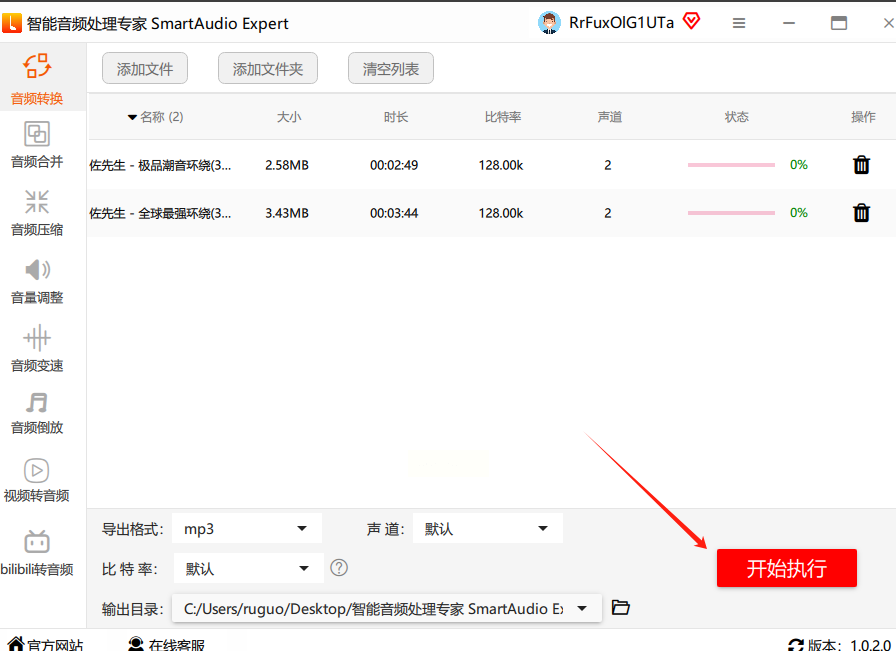Open the 音量调整 volume adjust tool

pyautogui.click(x=37, y=281)
